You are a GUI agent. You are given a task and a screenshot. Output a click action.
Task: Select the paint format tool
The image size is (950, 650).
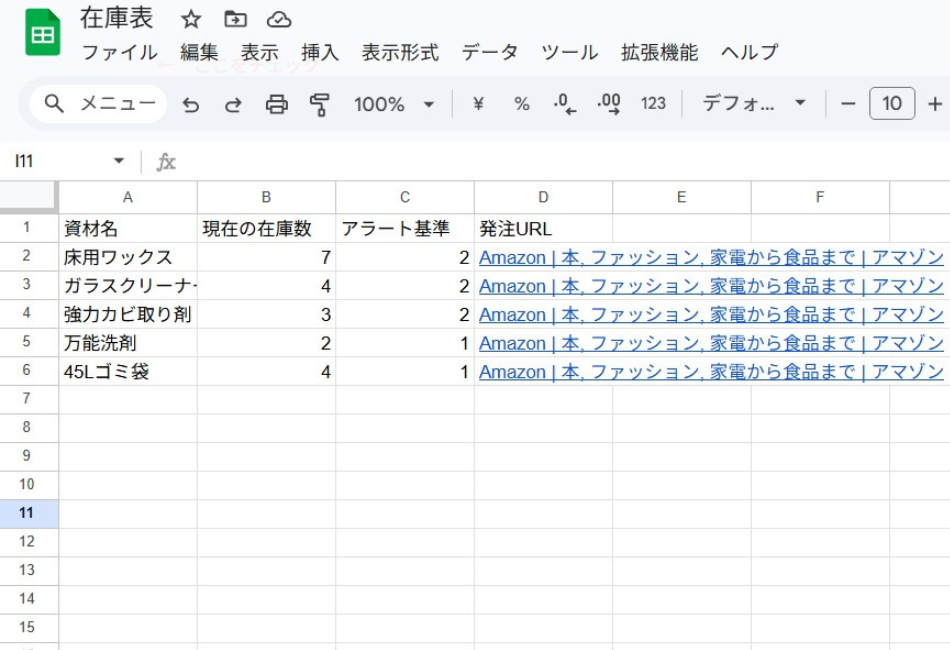[320, 103]
